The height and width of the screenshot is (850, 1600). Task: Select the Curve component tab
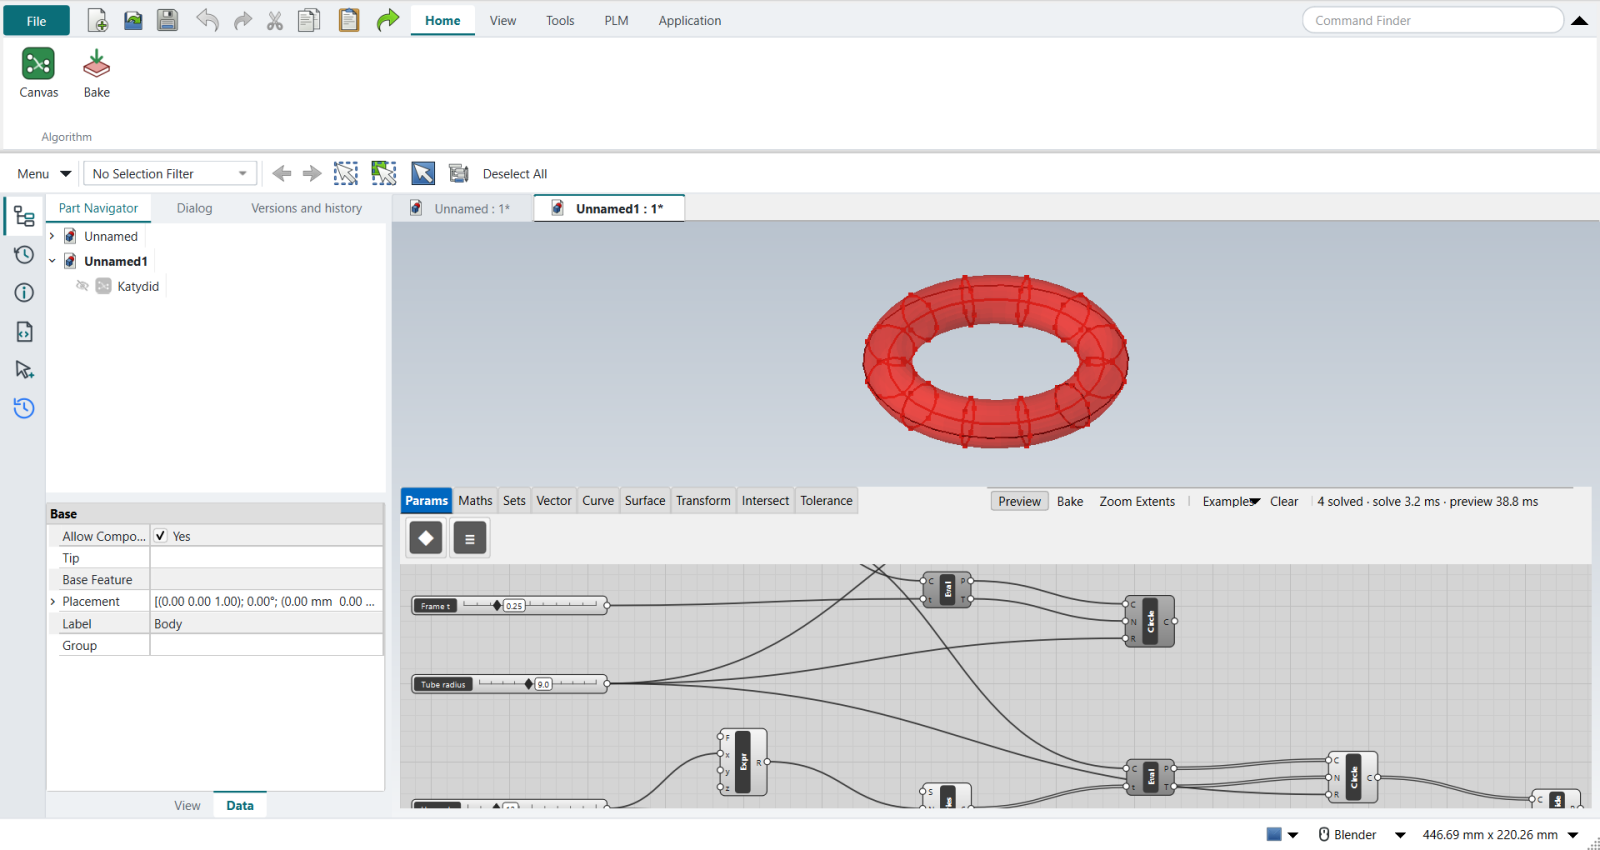598,501
